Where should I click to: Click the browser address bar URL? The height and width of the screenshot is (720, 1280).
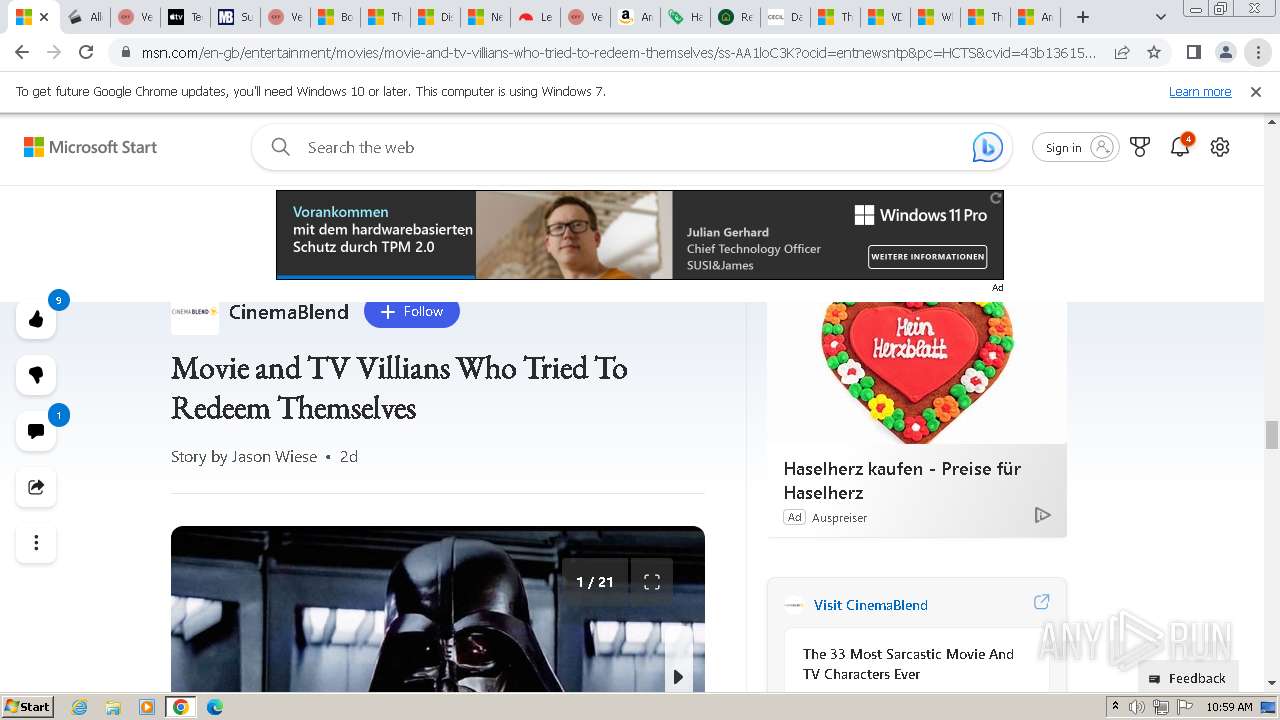pos(618,52)
